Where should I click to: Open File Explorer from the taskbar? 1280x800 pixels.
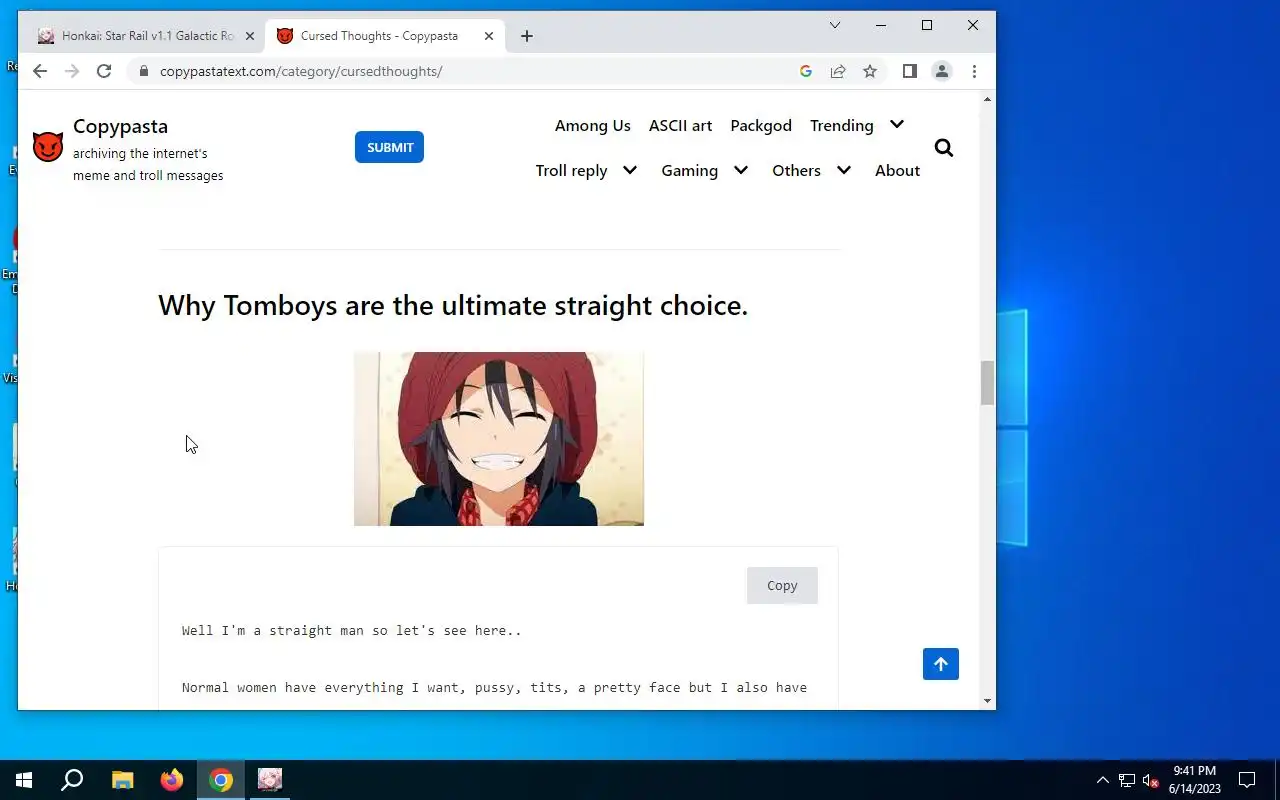click(x=122, y=780)
